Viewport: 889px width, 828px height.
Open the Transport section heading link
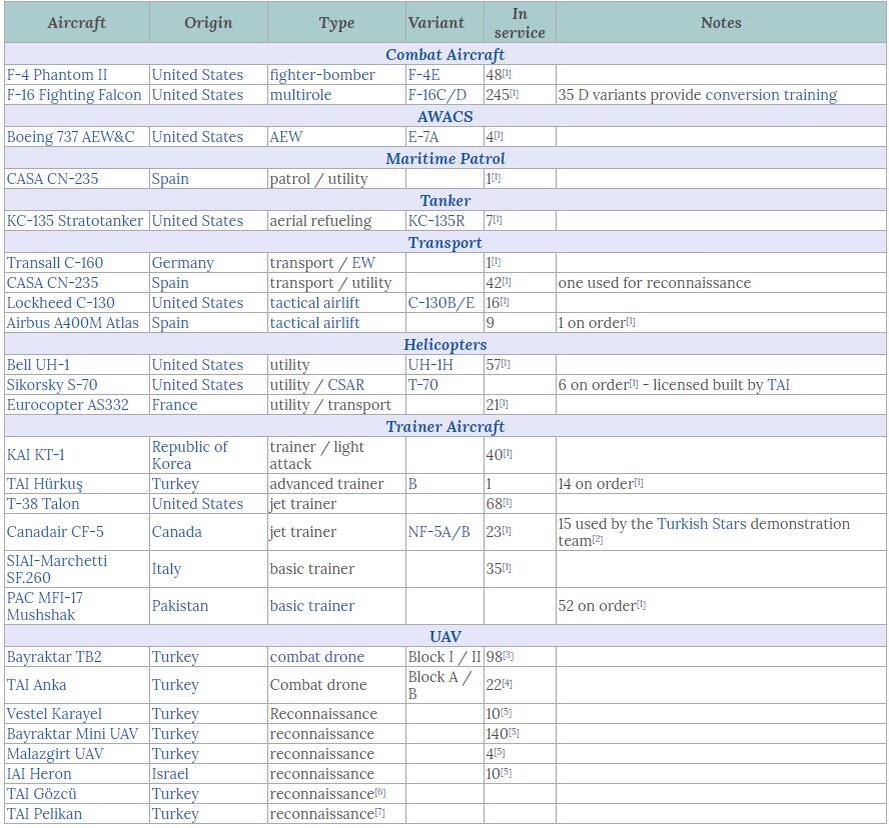click(x=445, y=242)
